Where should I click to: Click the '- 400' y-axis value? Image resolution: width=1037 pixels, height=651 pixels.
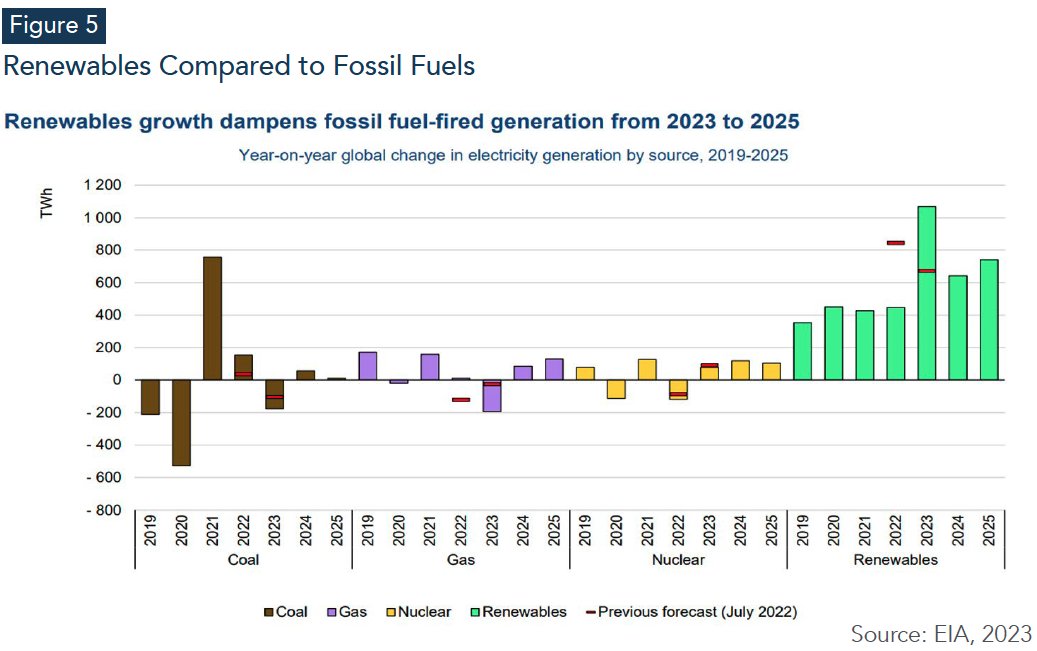(104, 445)
